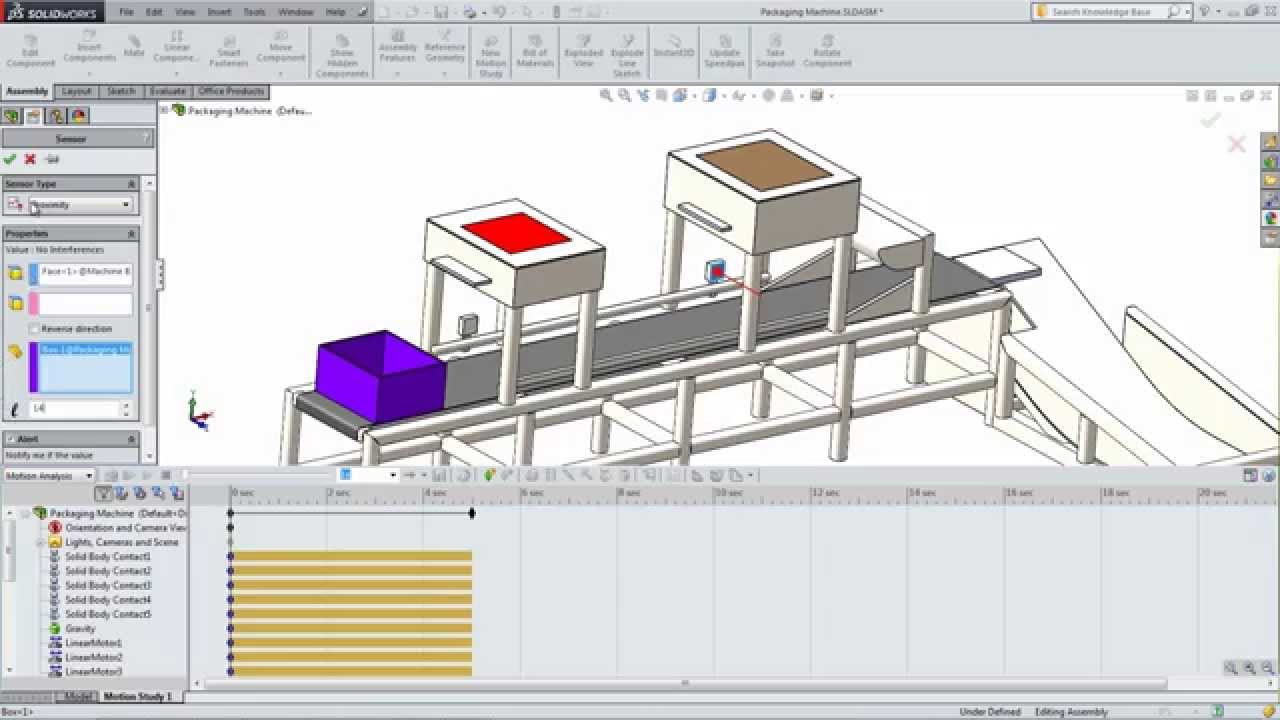Click the end key diamond at top timeline
This screenshot has height=720, width=1280.
pyautogui.click(x=472, y=513)
